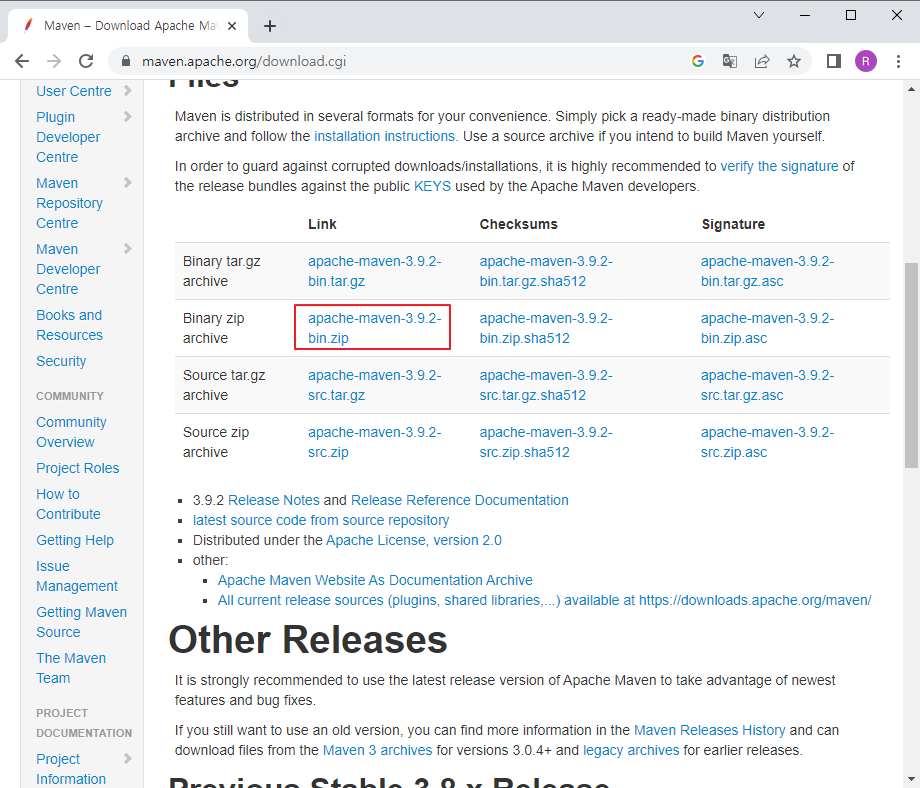Open legacy archives link

point(631,750)
